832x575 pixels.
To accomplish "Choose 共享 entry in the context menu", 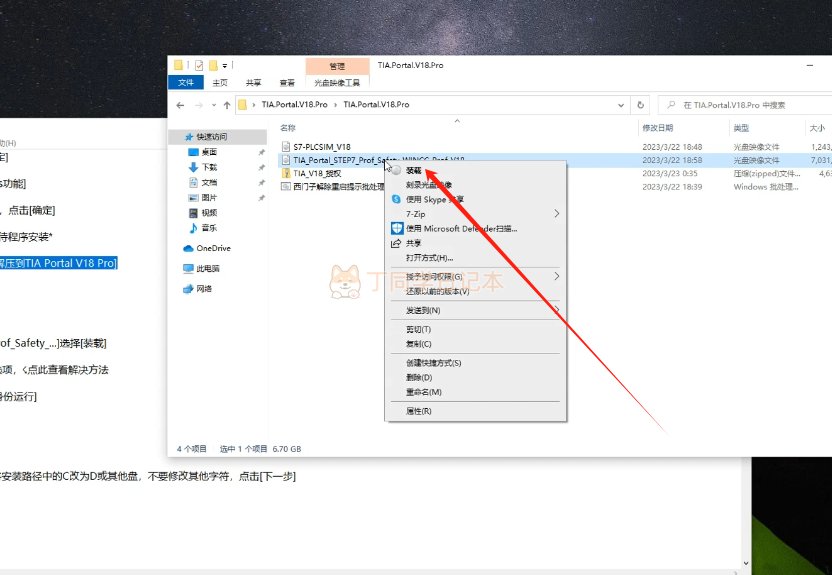I will pos(475,243).
